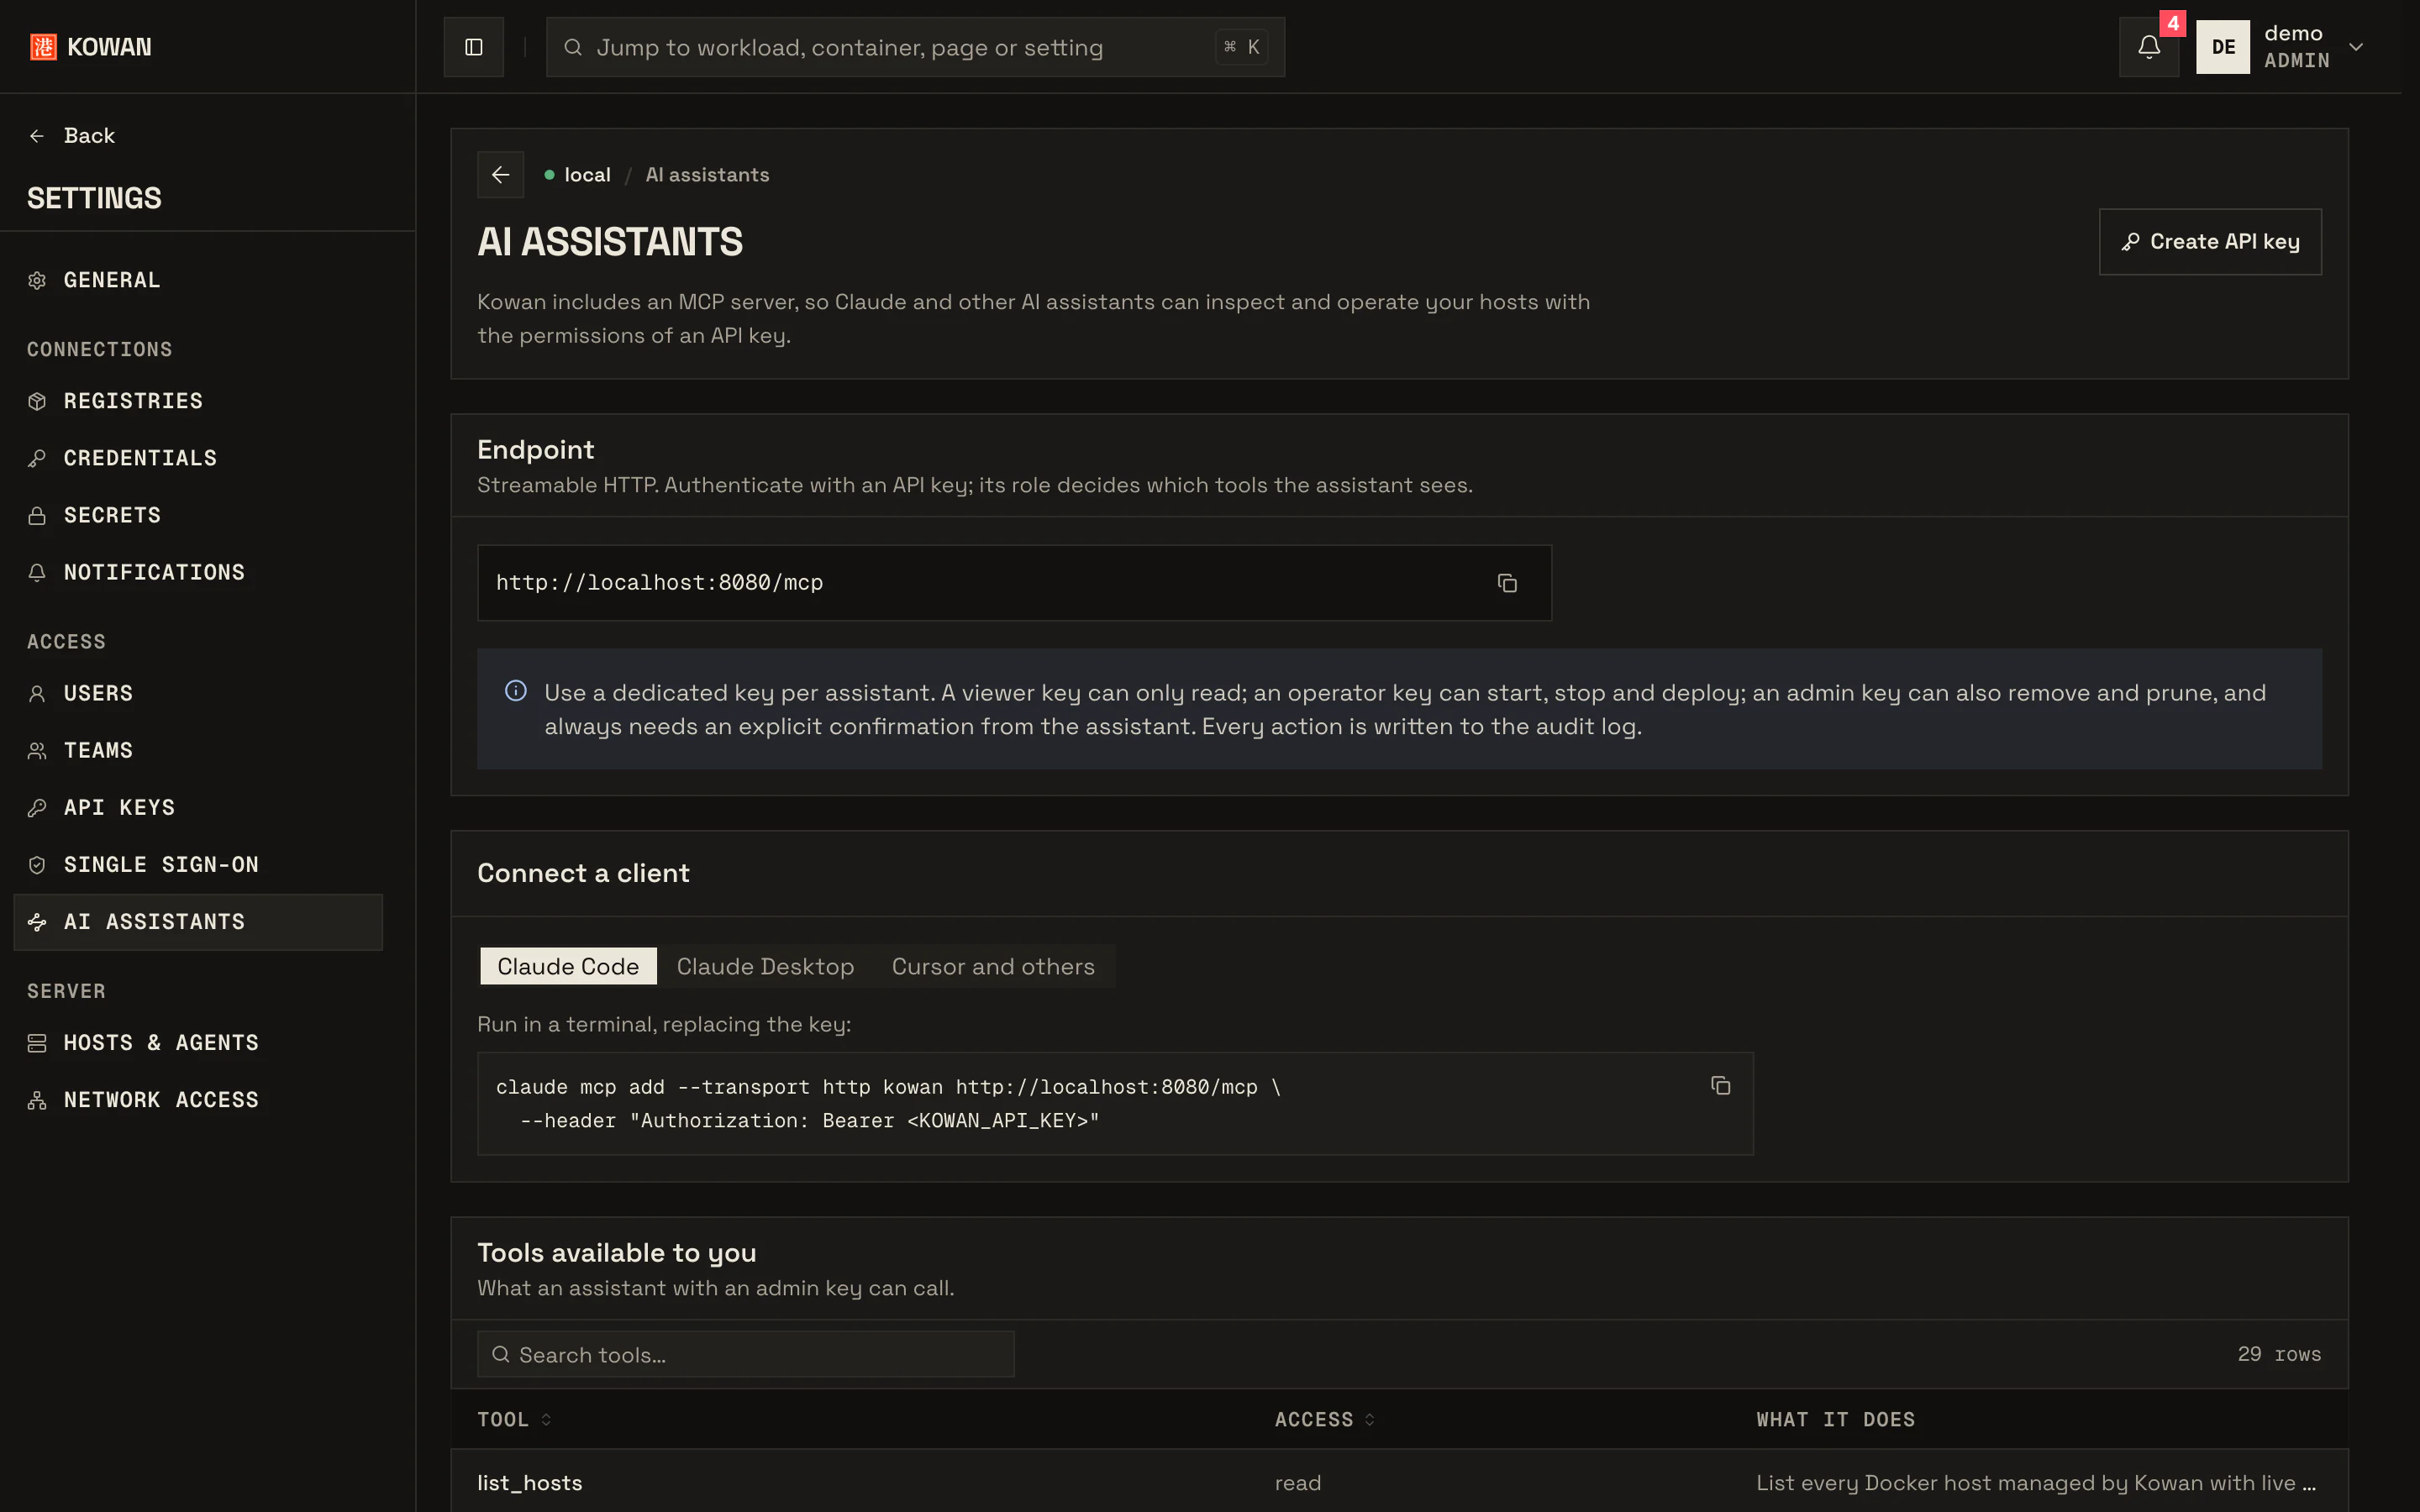Open Network Access settings
Screen dimensions: 2420x1512
tap(198, 1100)
